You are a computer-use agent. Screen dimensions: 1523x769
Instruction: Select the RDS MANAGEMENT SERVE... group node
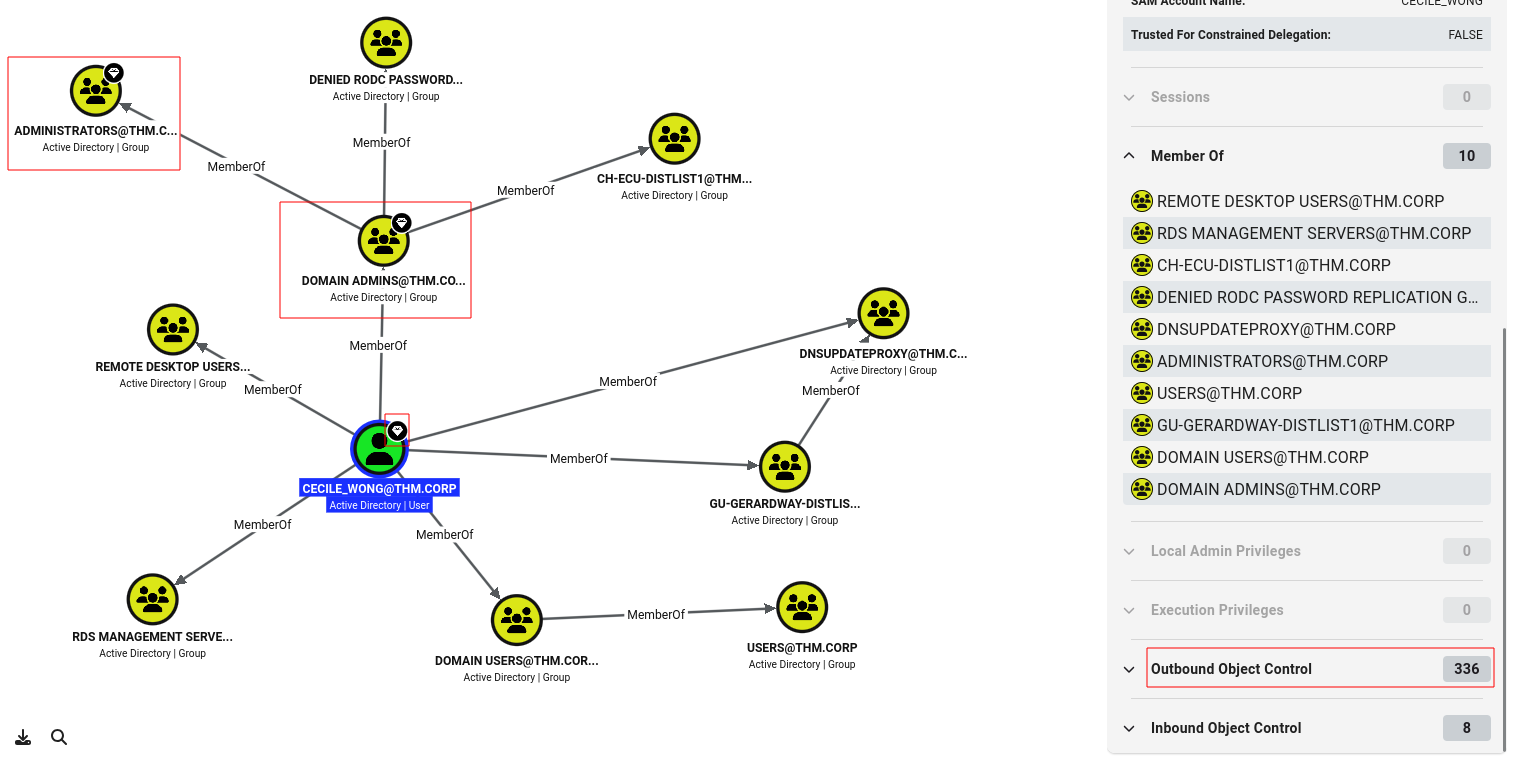point(153,599)
